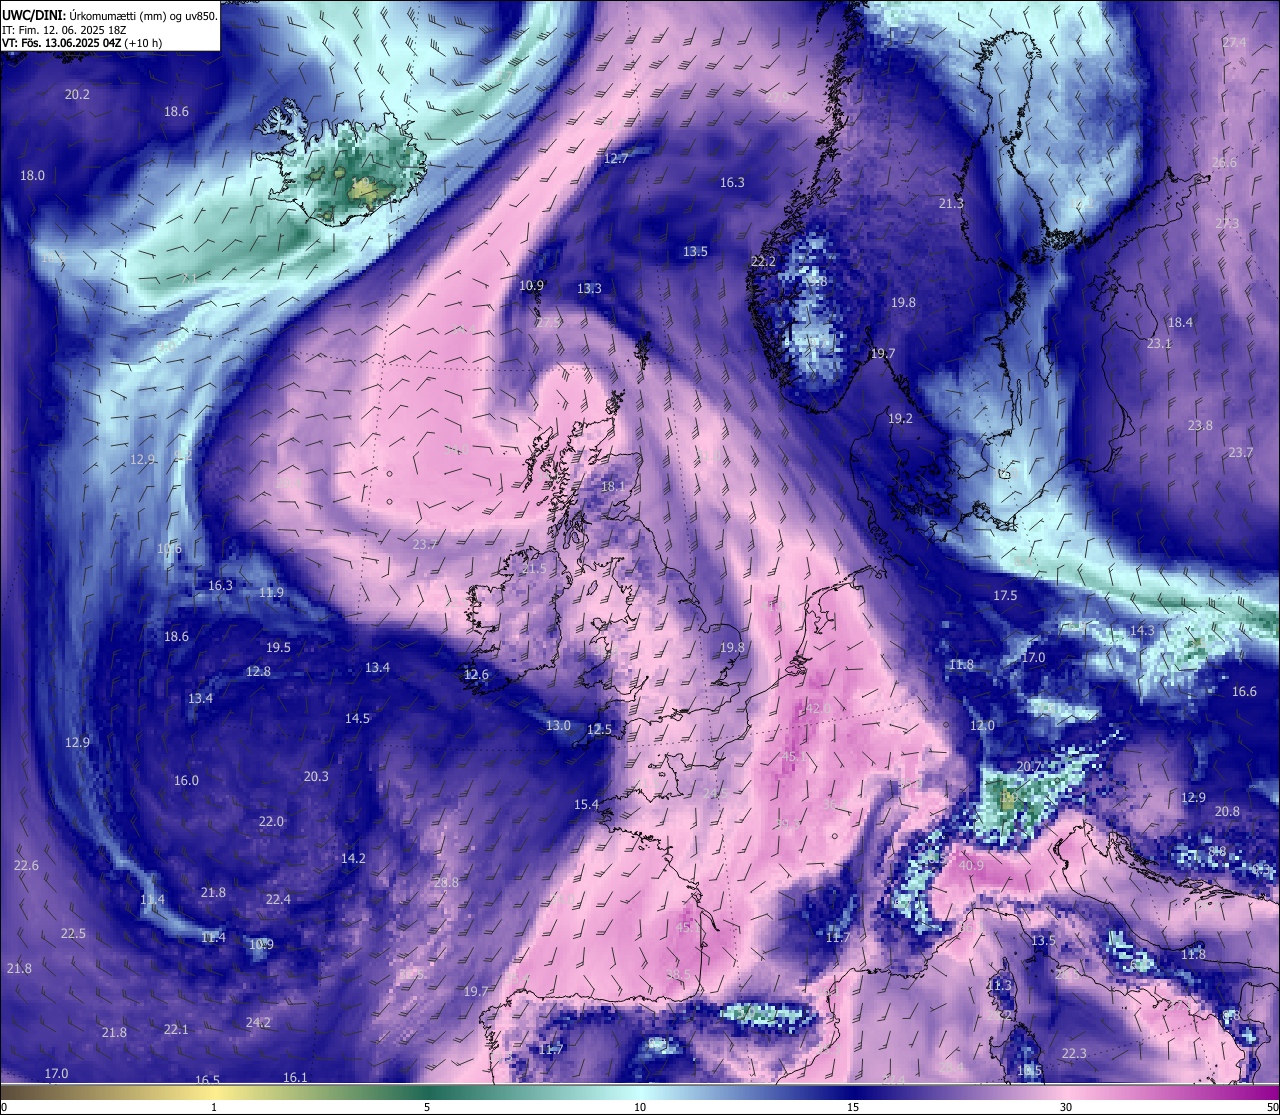Click the map value '18.4'

coord(1181,322)
